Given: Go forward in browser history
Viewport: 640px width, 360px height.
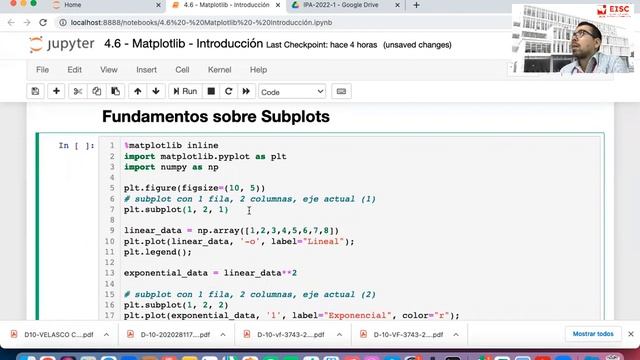Looking at the screenshot, I should coord(27,22).
